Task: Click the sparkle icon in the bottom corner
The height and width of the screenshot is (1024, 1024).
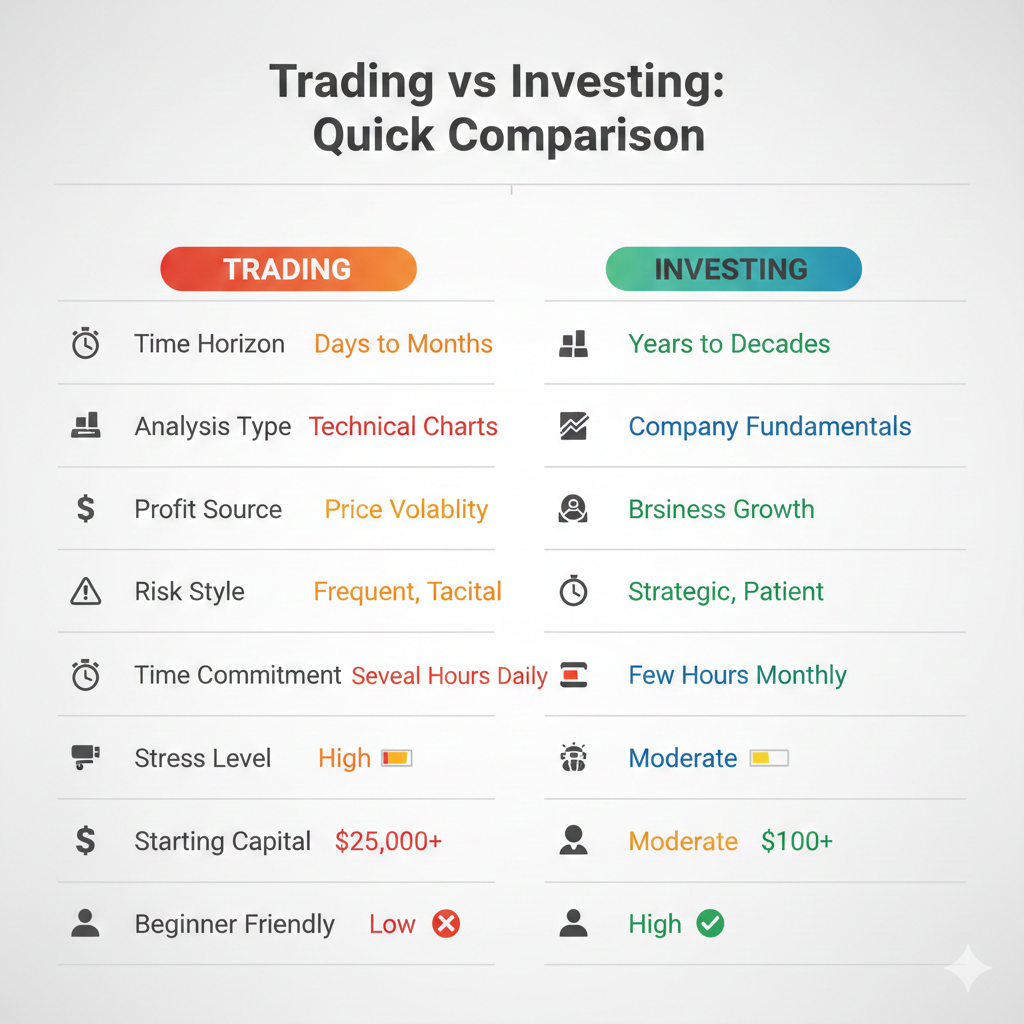Action: click(x=968, y=968)
